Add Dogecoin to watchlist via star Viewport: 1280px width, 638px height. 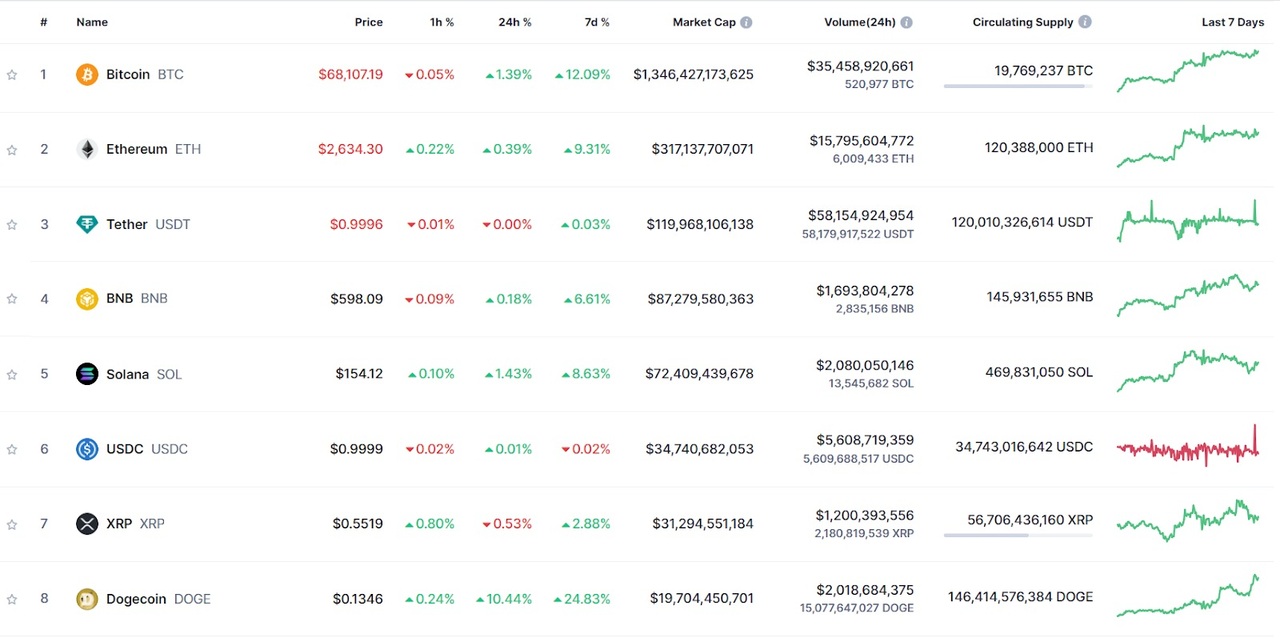[12, 600]
